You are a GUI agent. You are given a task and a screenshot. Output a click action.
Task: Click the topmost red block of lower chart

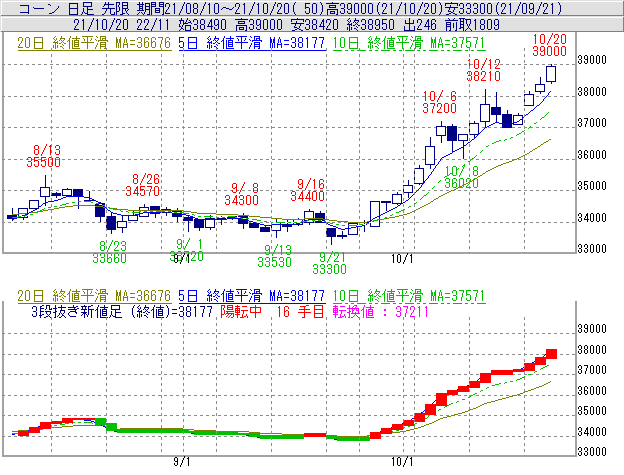coord(551,354)
